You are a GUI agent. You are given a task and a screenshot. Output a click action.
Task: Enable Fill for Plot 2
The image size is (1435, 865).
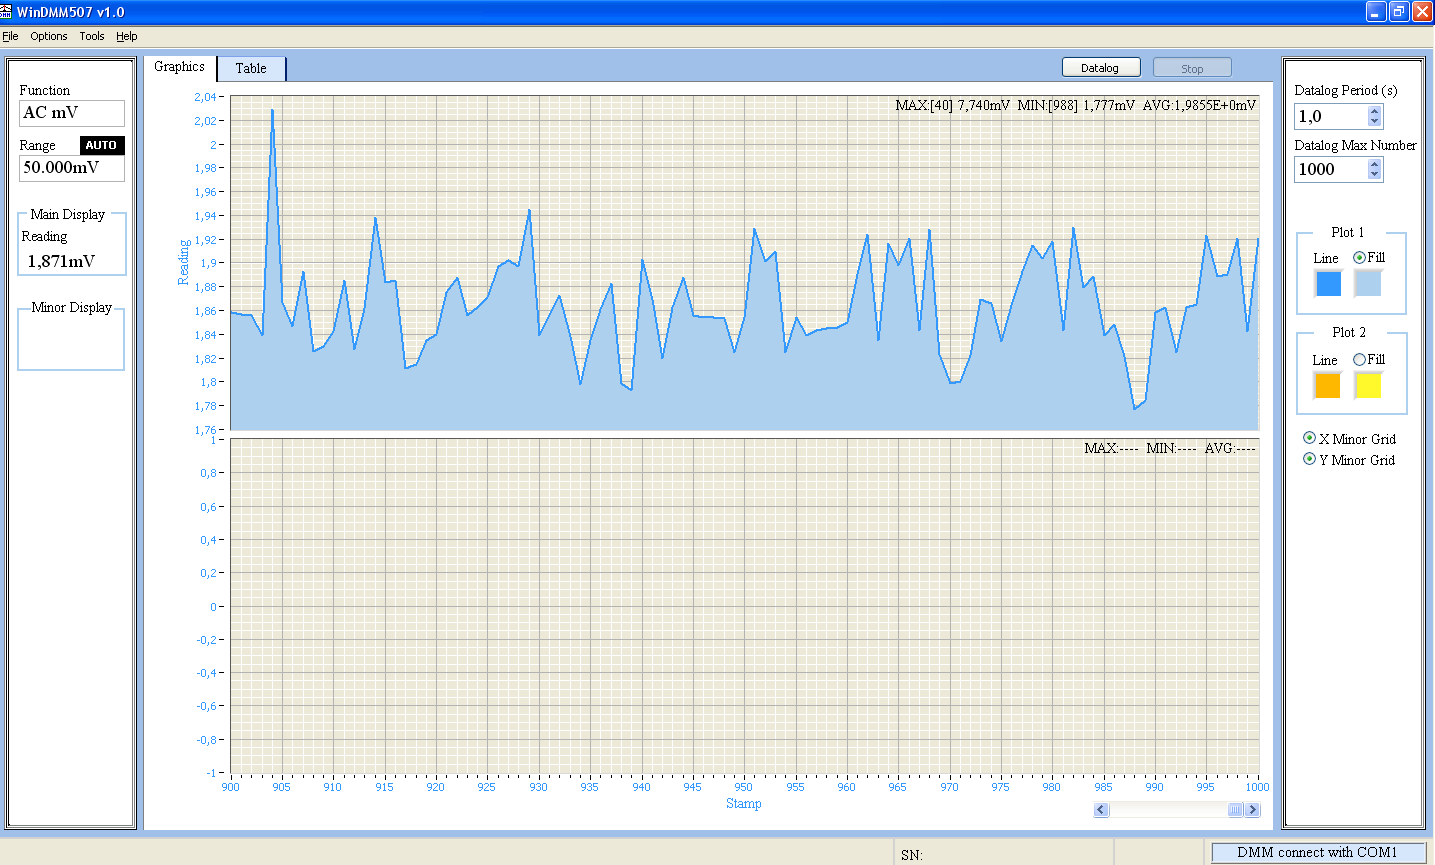tap(1359, 360)
